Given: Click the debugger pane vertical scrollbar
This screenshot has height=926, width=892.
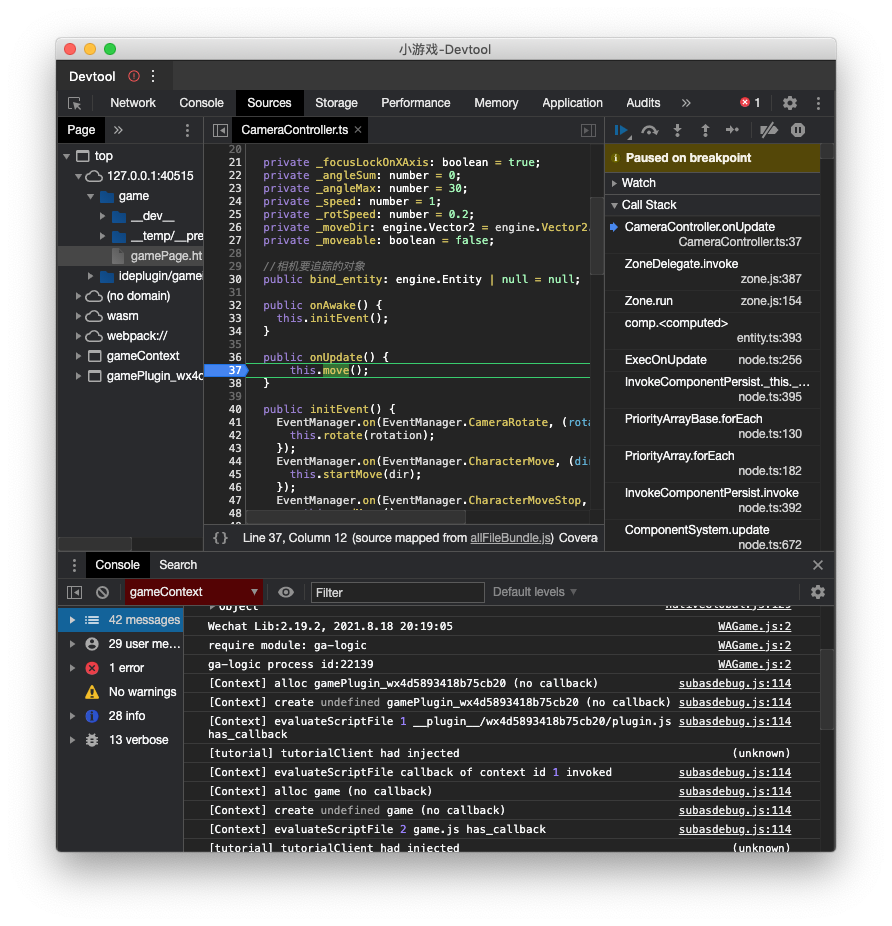Looking at the screenshot, I should pos(828,151).
